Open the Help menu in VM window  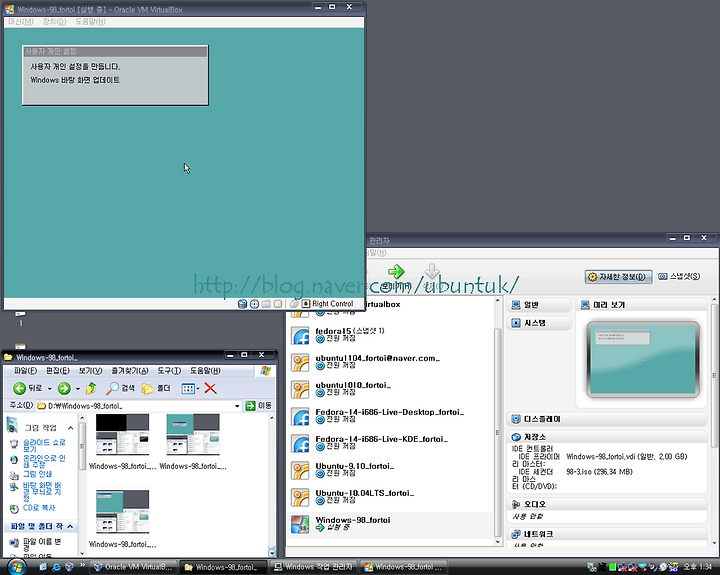tap(90, 22)
